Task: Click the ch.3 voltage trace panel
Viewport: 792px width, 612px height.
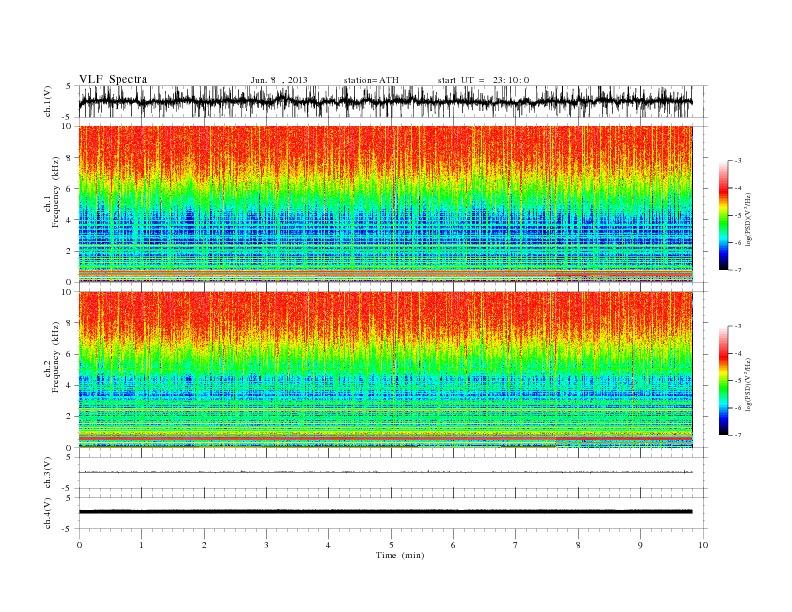Action: [x=393, y=473]
